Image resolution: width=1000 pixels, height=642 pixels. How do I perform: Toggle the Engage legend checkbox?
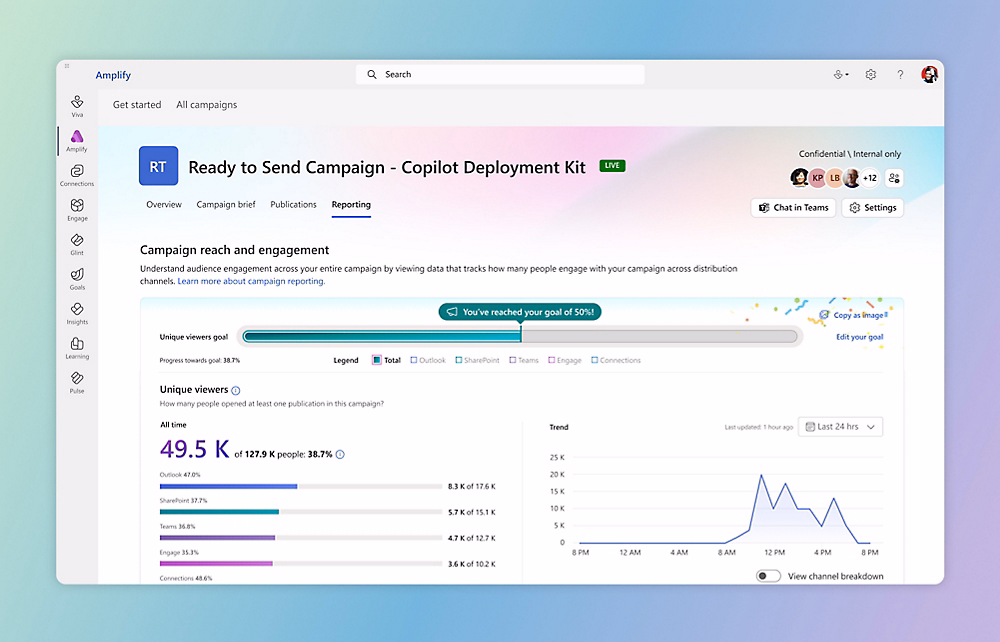click(552, 360)
